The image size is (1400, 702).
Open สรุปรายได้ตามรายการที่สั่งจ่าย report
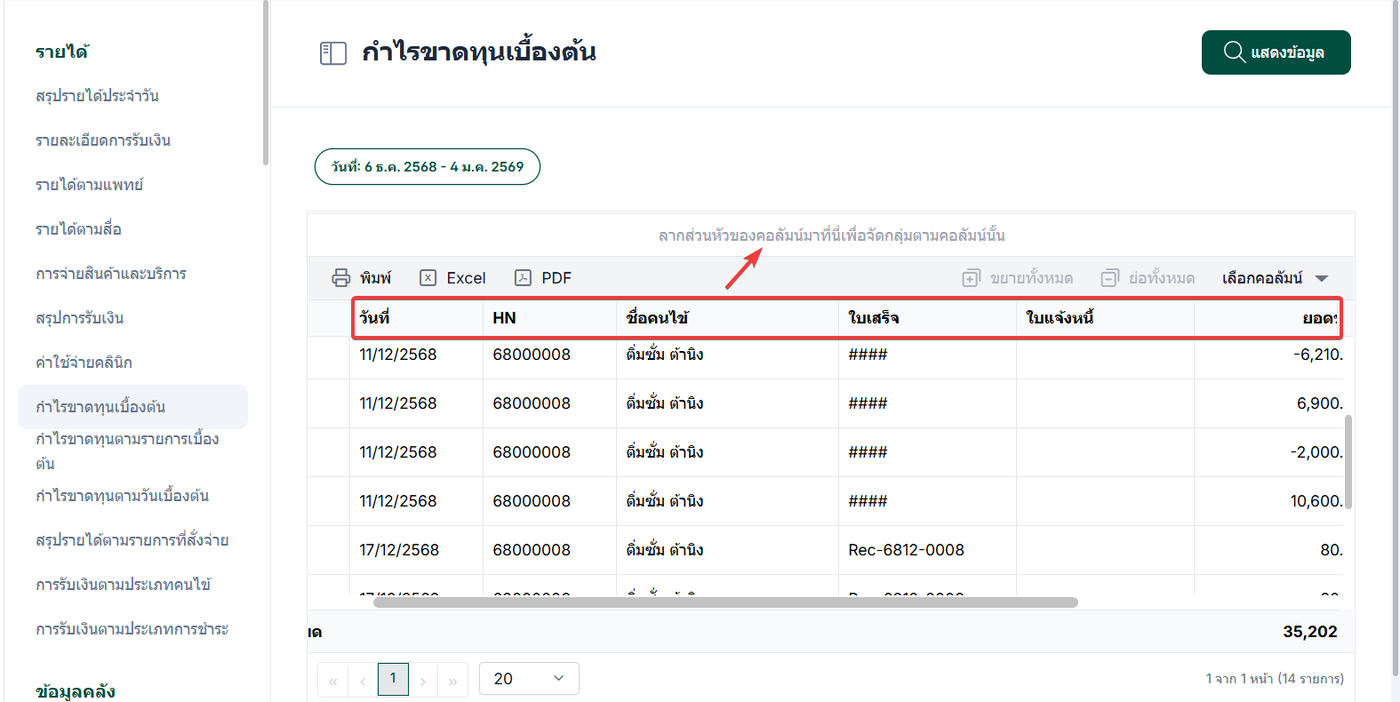(x=132, y=540)
